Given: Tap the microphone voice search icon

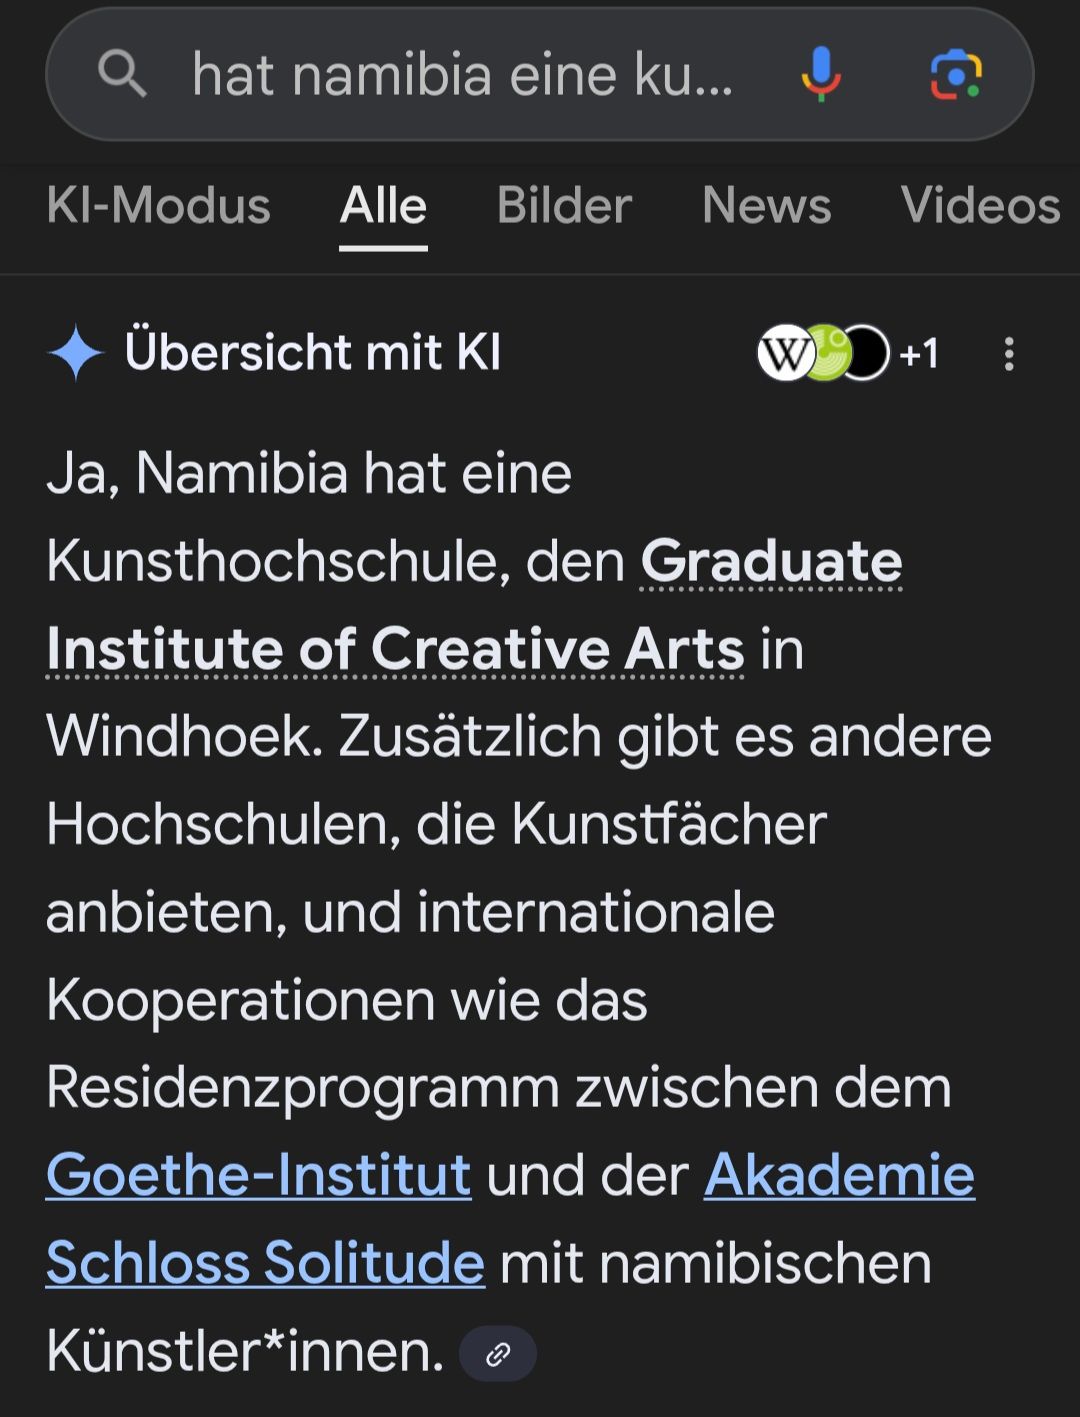Looking at the screenshot, I should [x=820, y=74].
